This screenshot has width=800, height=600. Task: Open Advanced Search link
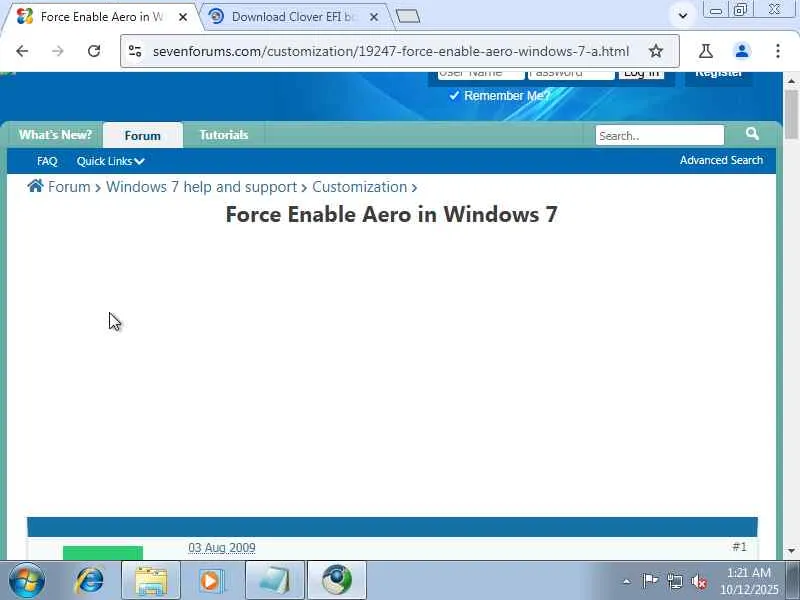click(x=721, y=160)
